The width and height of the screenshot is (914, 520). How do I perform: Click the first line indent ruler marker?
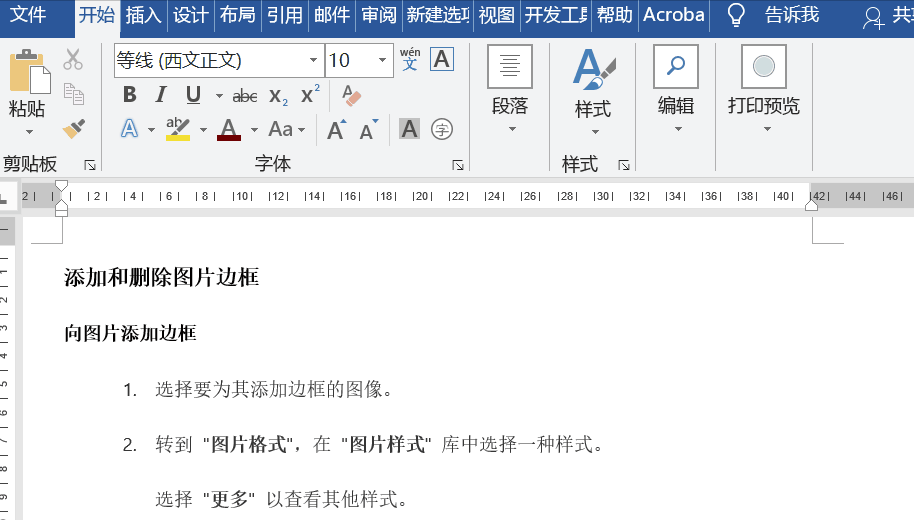[61, 186]
